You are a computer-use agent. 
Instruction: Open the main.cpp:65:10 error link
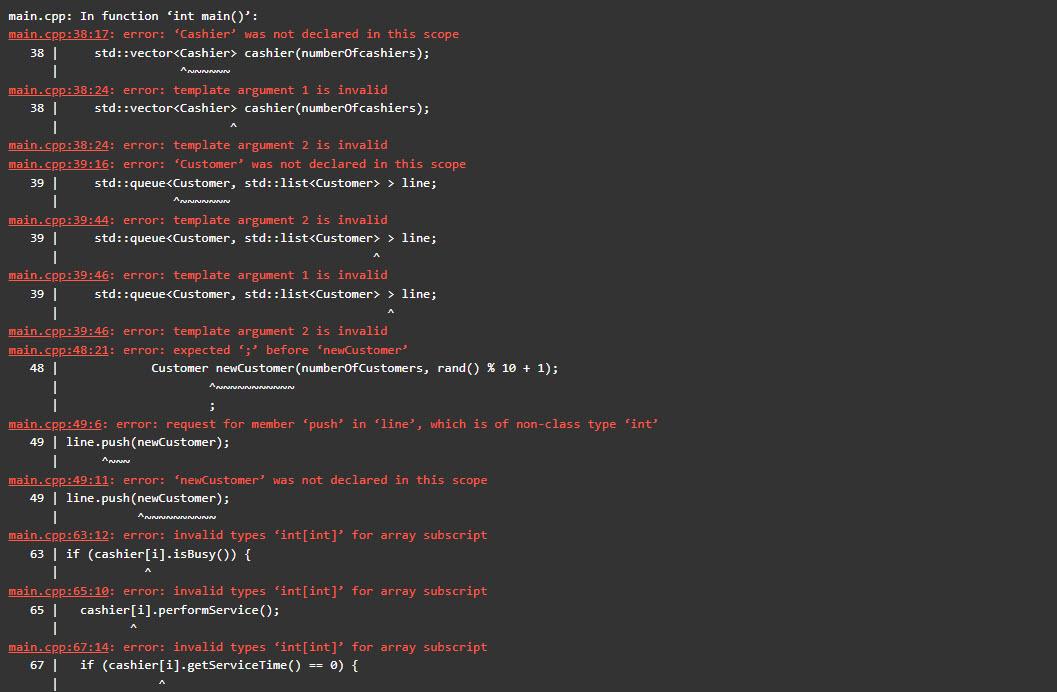coord(58,592)
